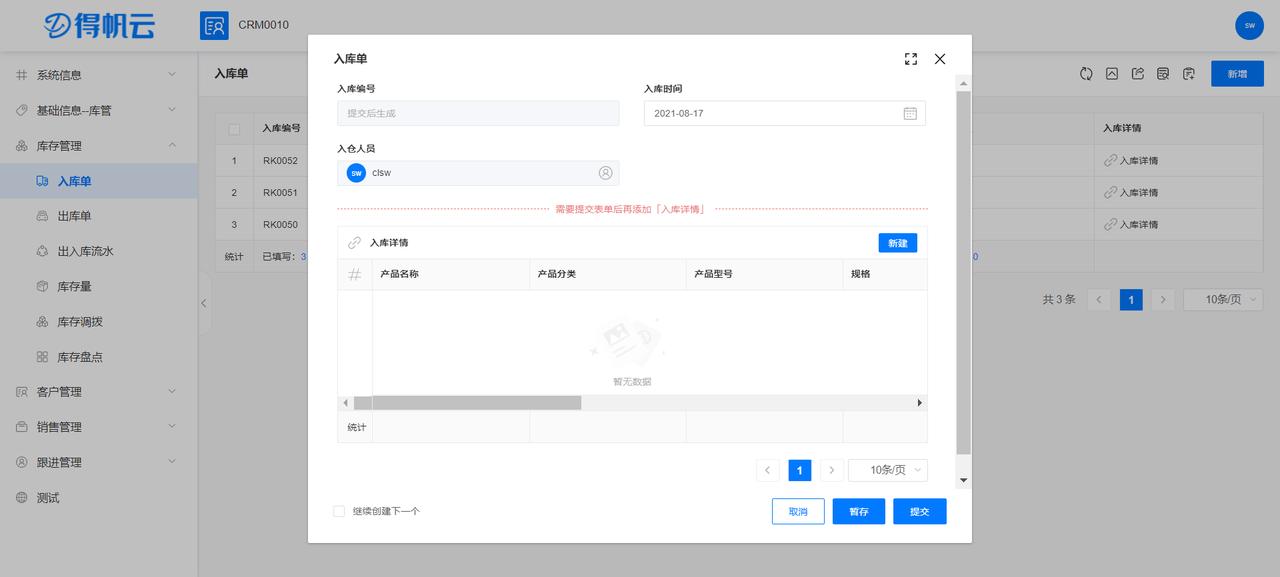Click the data import icon on the toolbar
The width and height of the screenshot is (1280, 577).
click(1188, 72)
